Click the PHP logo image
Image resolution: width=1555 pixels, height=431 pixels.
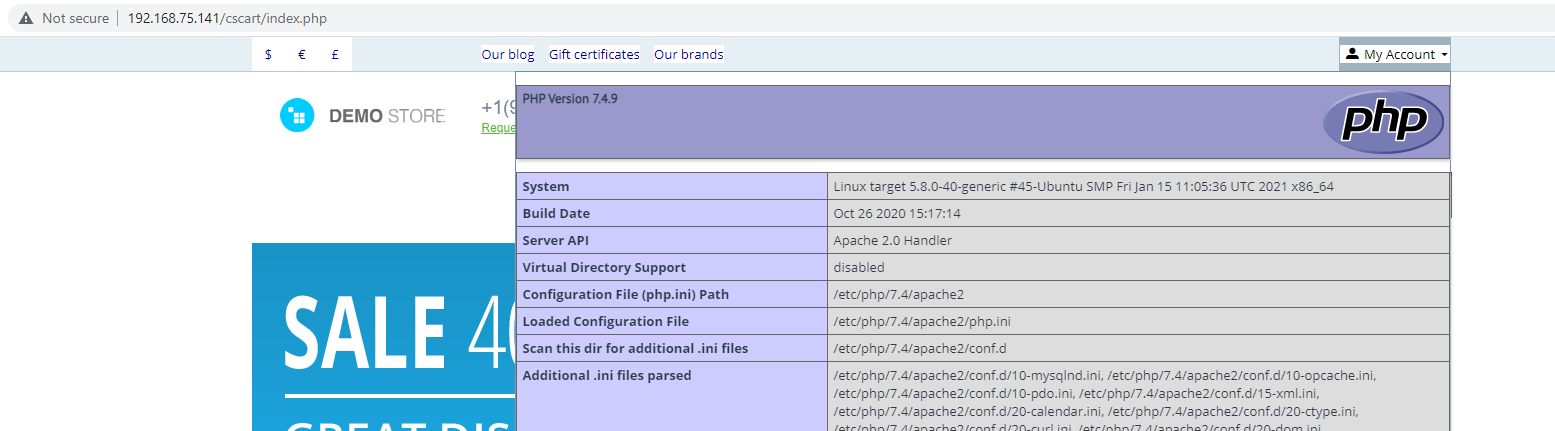tap(1383, 122)
